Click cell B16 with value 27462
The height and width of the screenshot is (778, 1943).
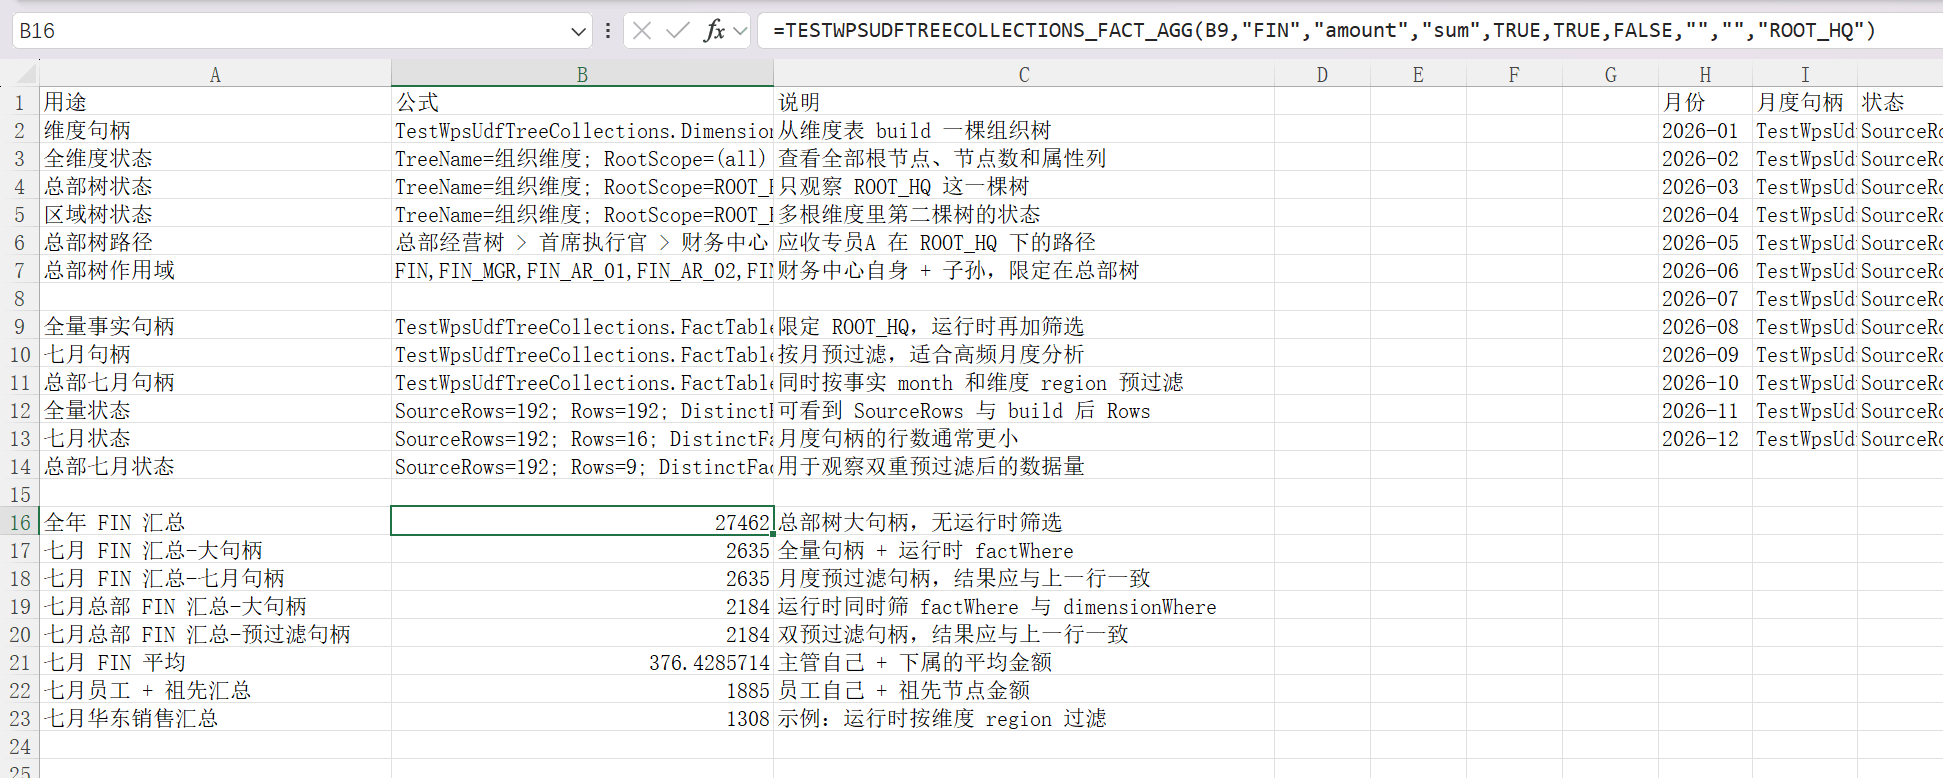click(582, 522)
